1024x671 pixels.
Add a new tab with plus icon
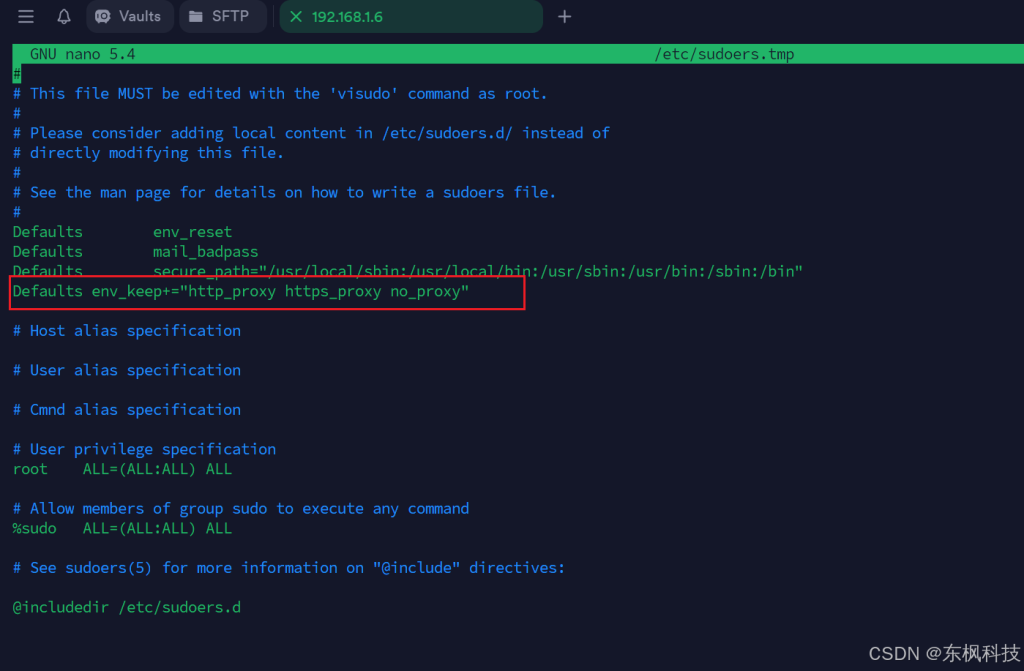click(565, 16)
